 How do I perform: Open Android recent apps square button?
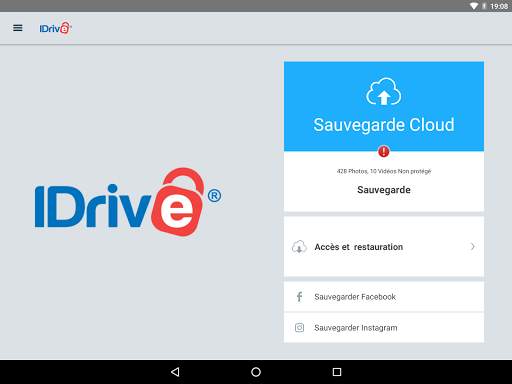tap(337, 372)
